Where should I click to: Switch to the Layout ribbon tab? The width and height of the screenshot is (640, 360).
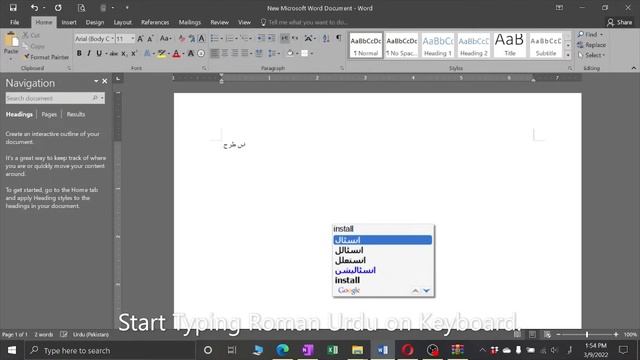(122, 22)
